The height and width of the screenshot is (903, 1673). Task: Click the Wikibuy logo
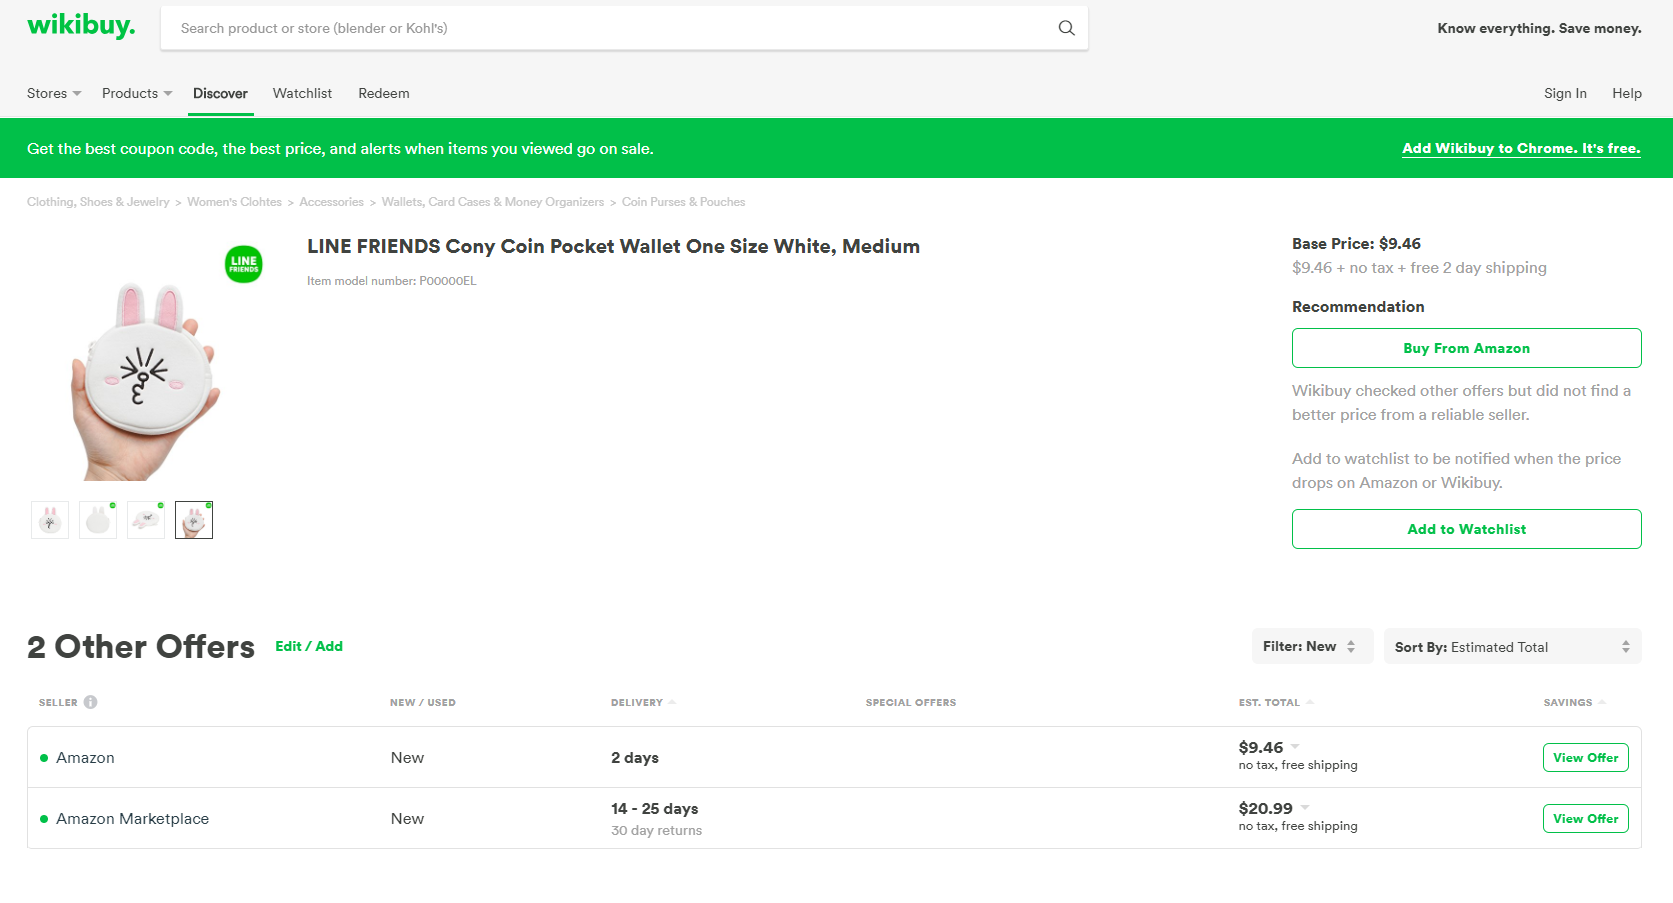coord(81,26)
